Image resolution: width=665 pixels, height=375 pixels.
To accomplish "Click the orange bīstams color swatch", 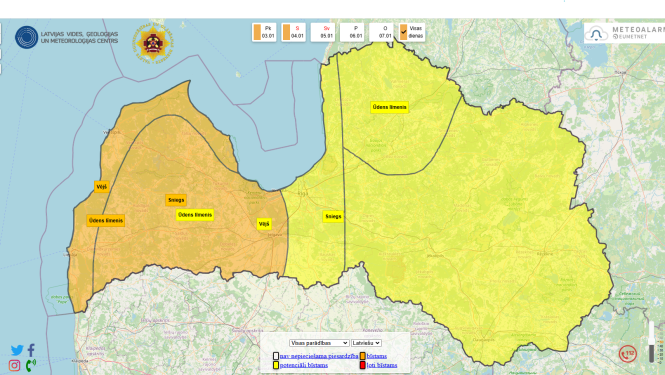I will point(363,356).
